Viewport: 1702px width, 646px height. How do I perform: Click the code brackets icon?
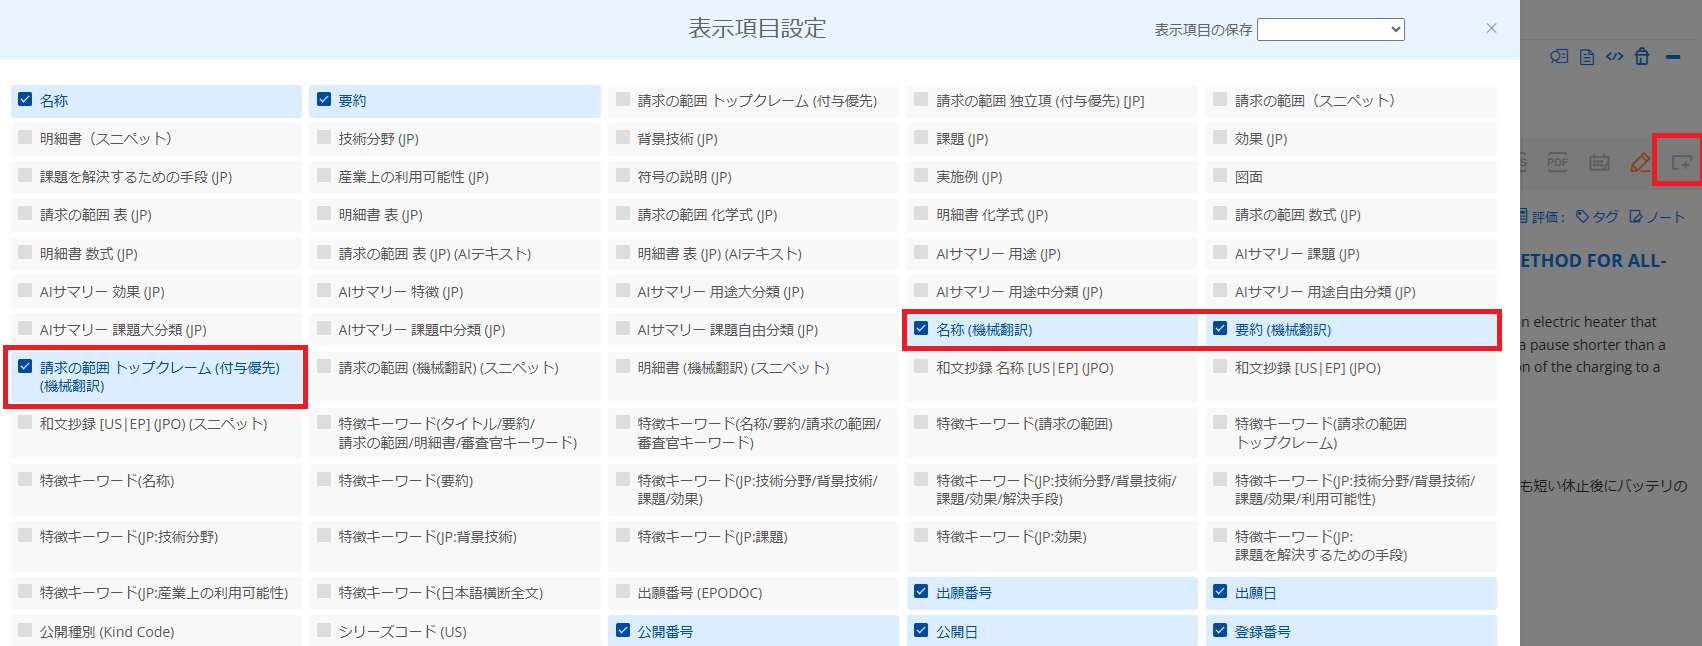pyautogui.click(x=1614, y=57)
